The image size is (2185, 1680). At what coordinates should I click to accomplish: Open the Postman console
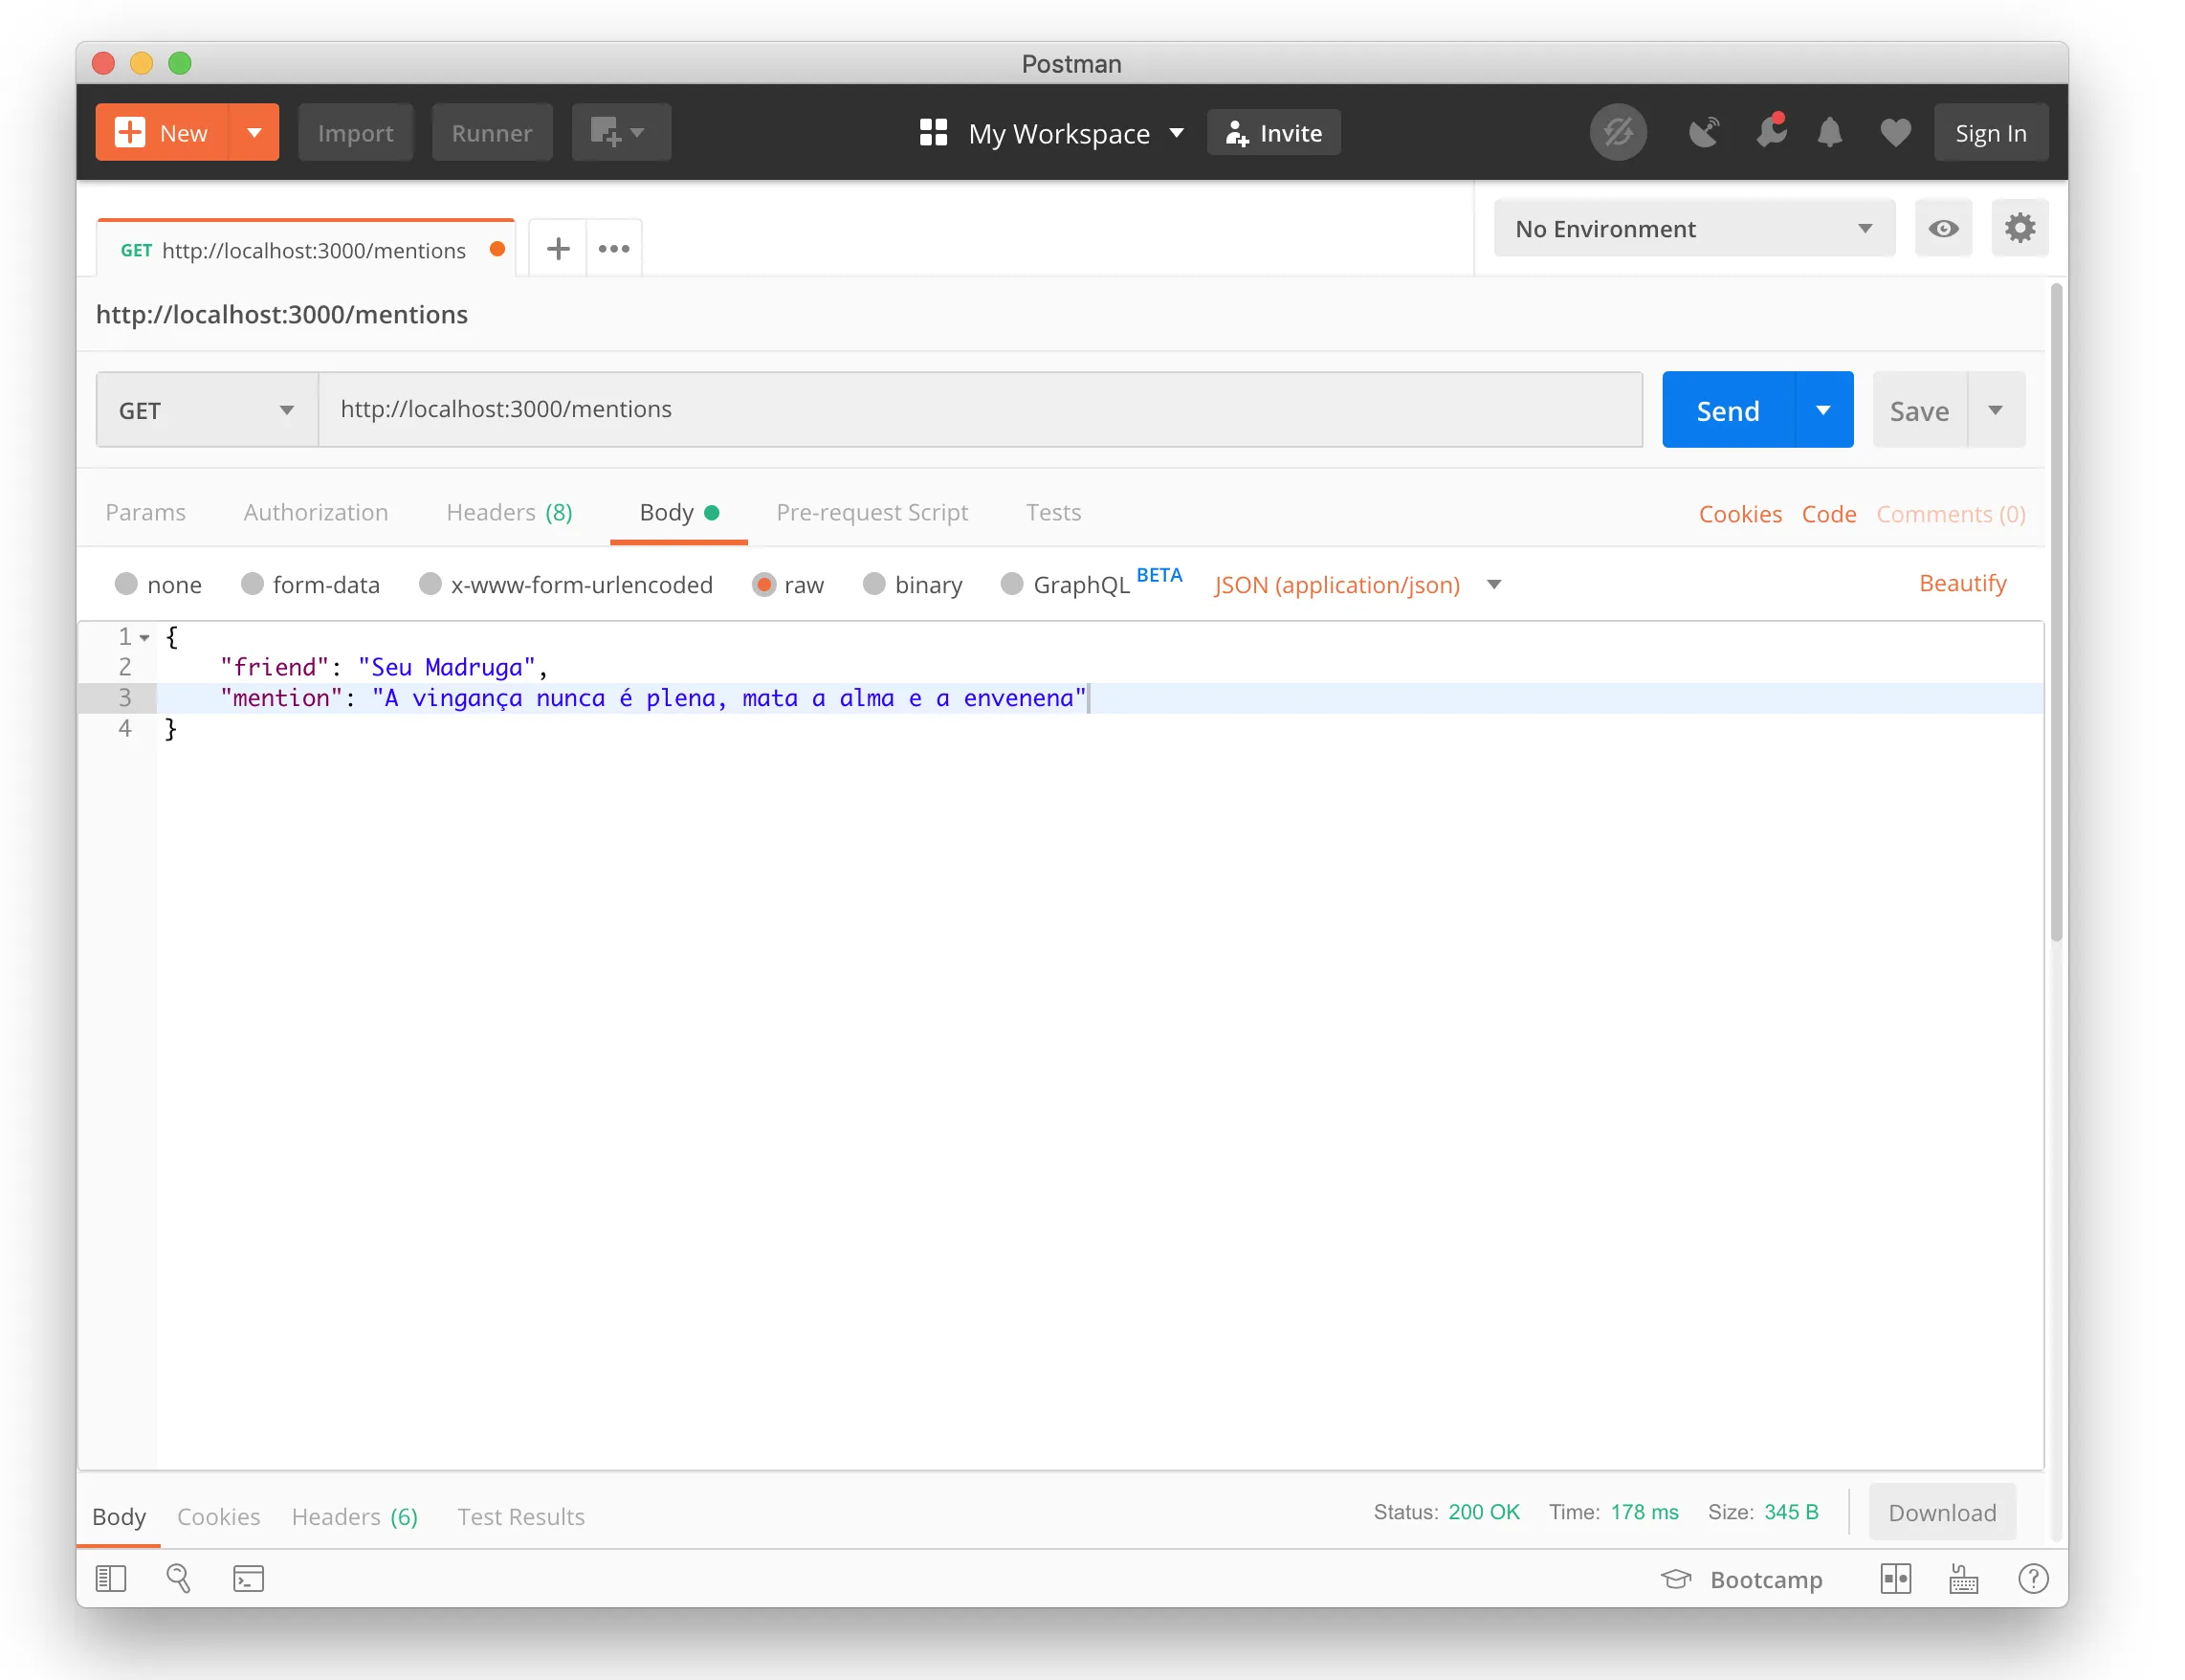(x=247, y=1578)
